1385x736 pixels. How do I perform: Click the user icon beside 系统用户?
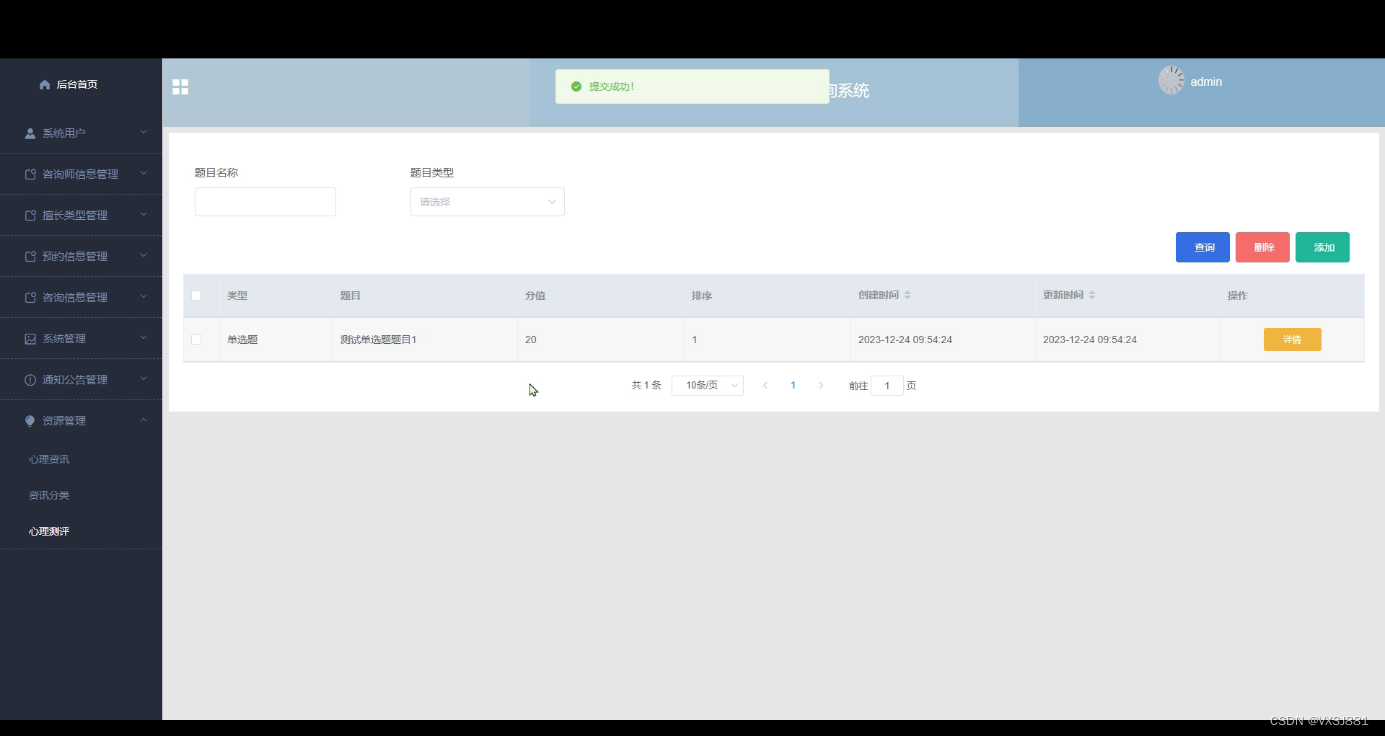coord(30,133)
